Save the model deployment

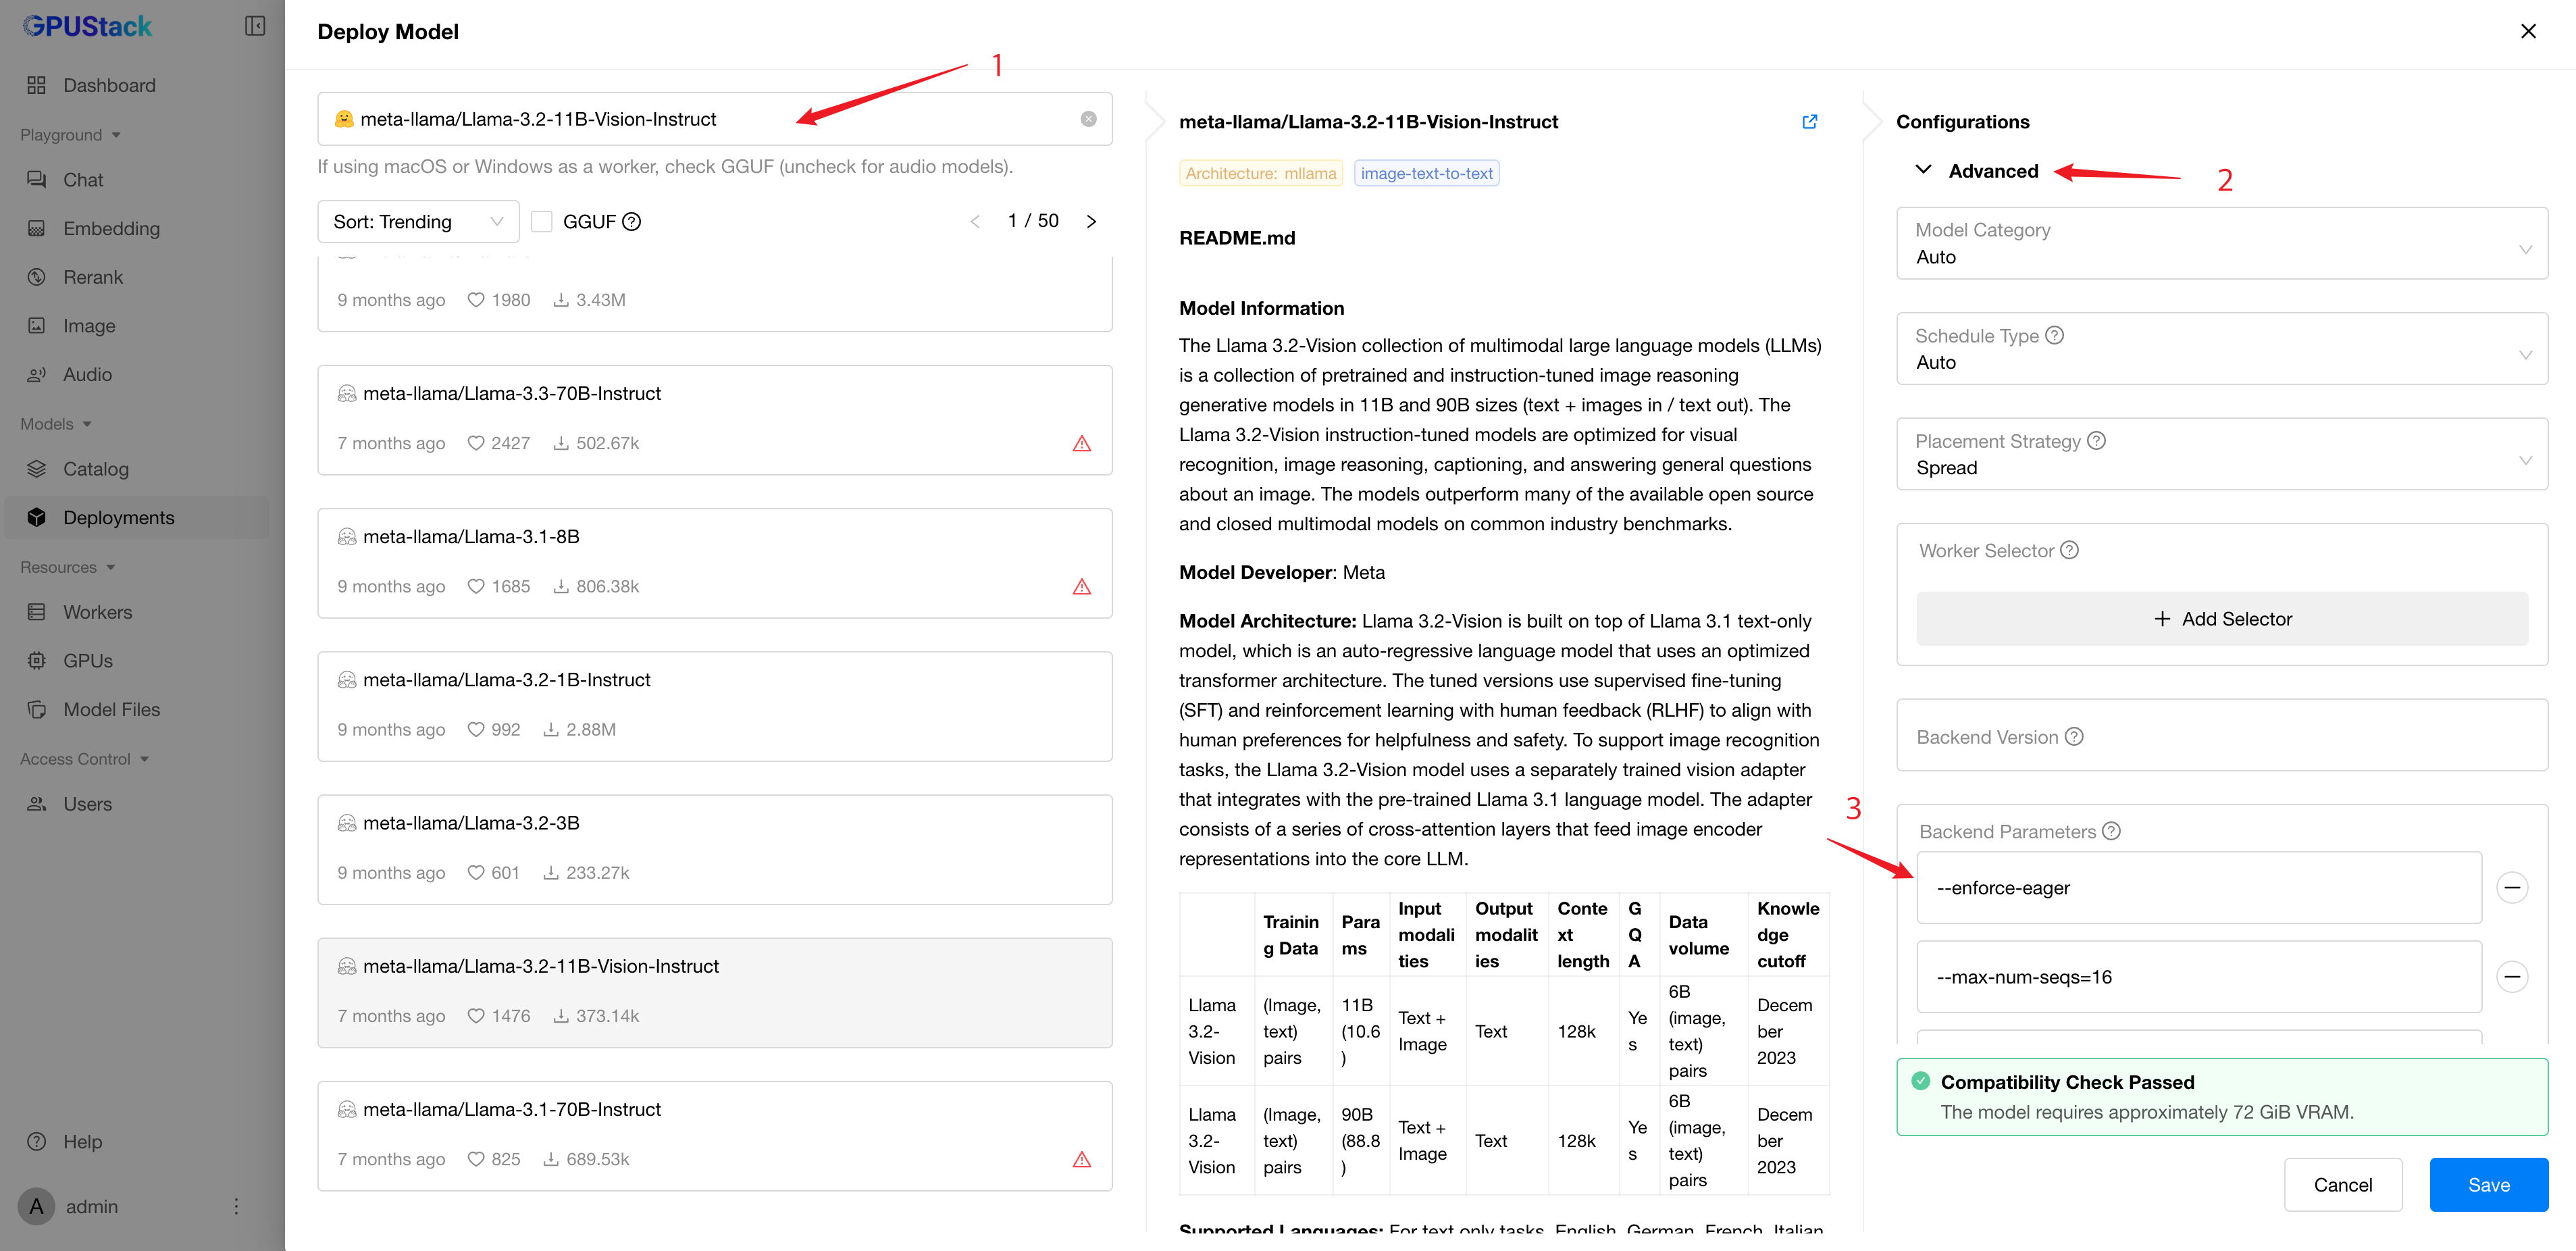coord(2487,1184)
